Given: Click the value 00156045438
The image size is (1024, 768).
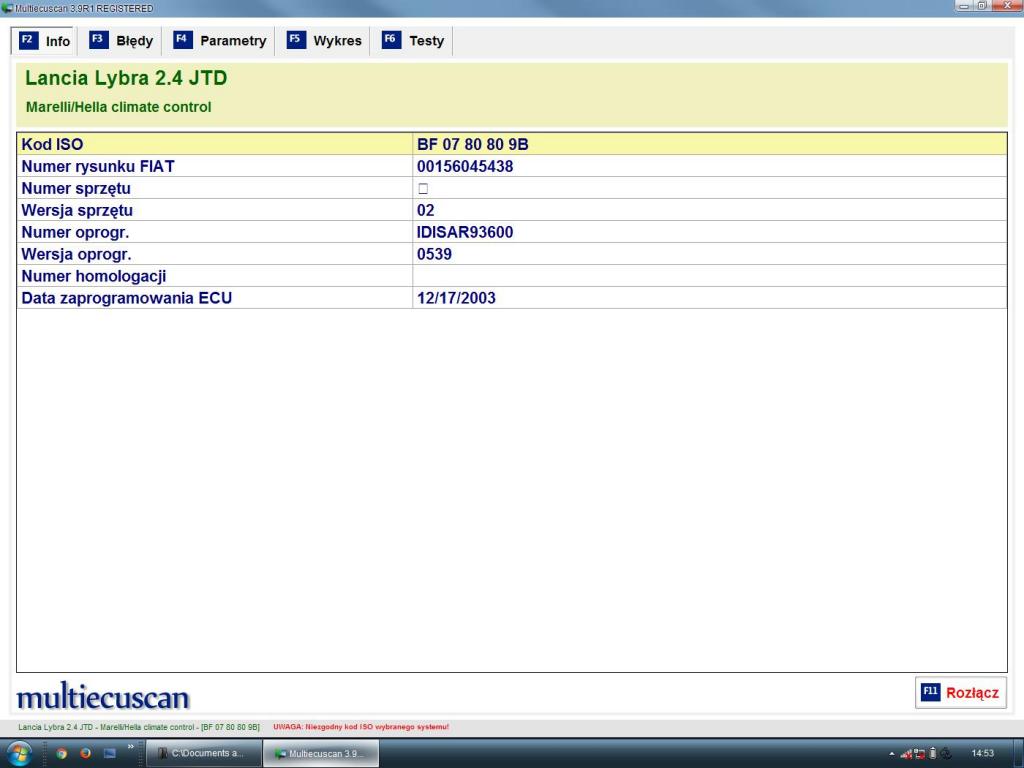Looking at the screenshot, I should click(465, 167).
